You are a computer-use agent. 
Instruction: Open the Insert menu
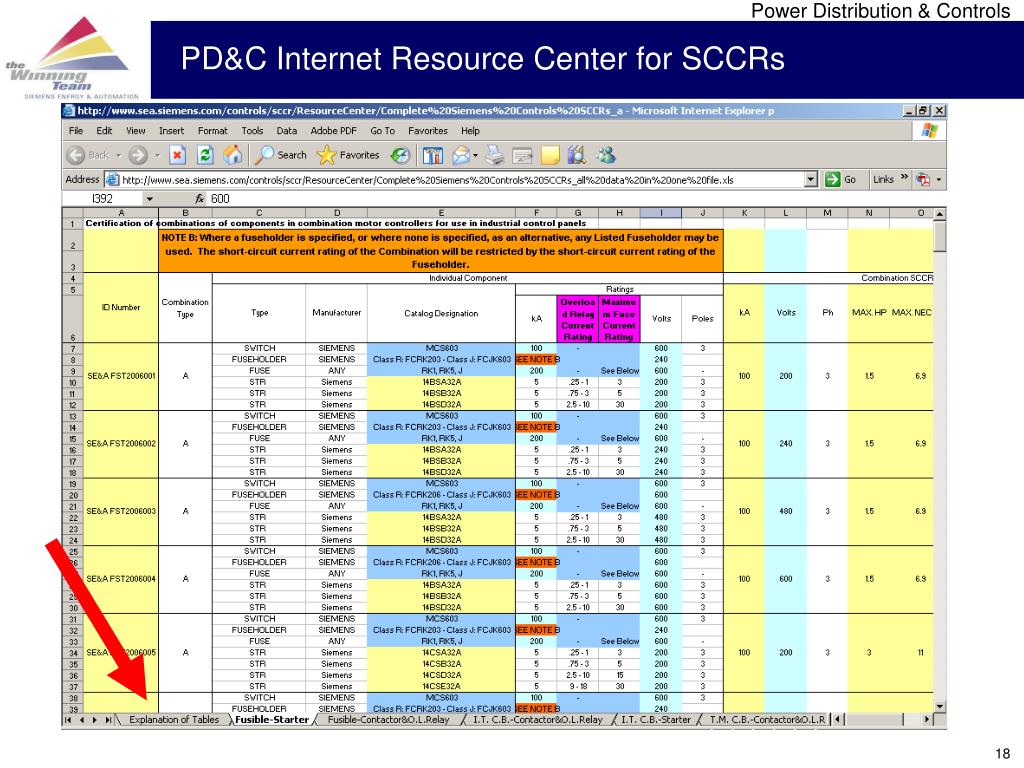(172, 131)
